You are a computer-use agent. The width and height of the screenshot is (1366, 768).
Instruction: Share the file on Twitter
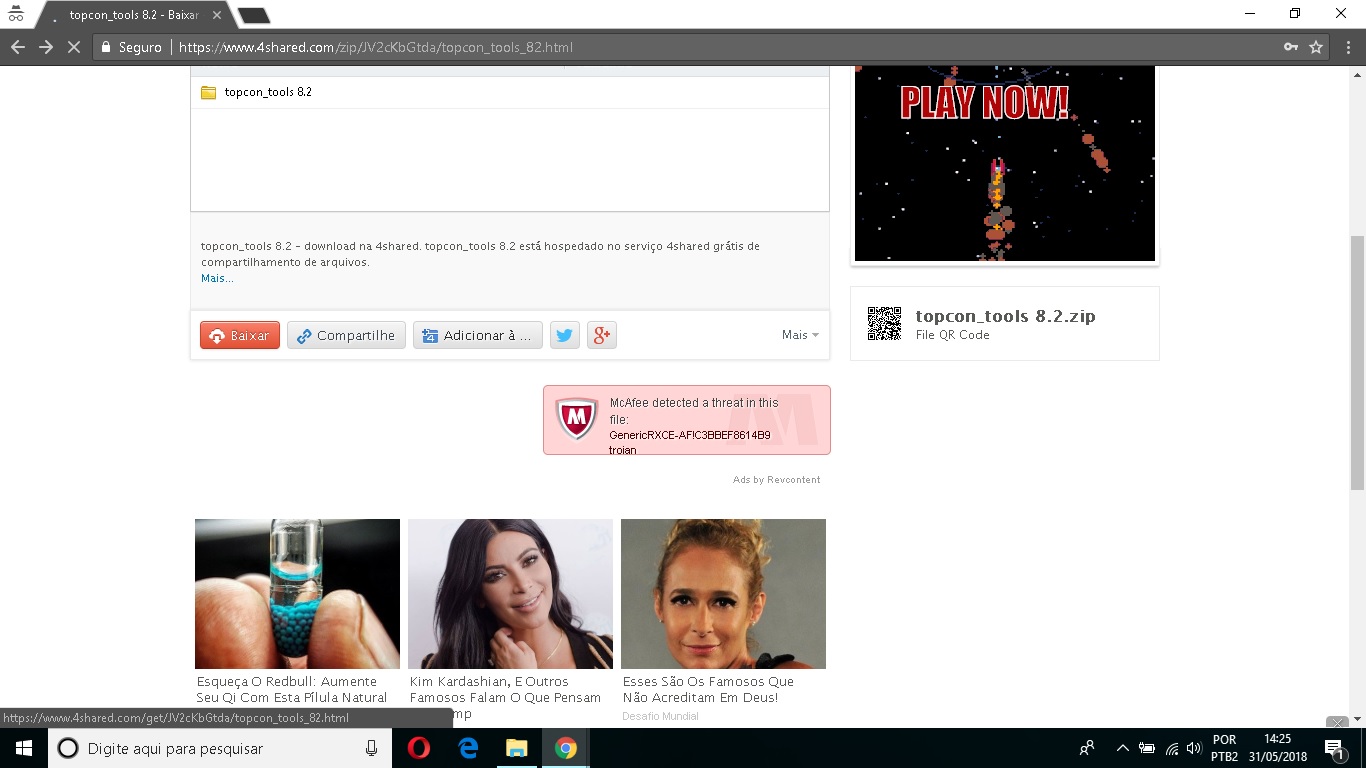click(565, 335)
